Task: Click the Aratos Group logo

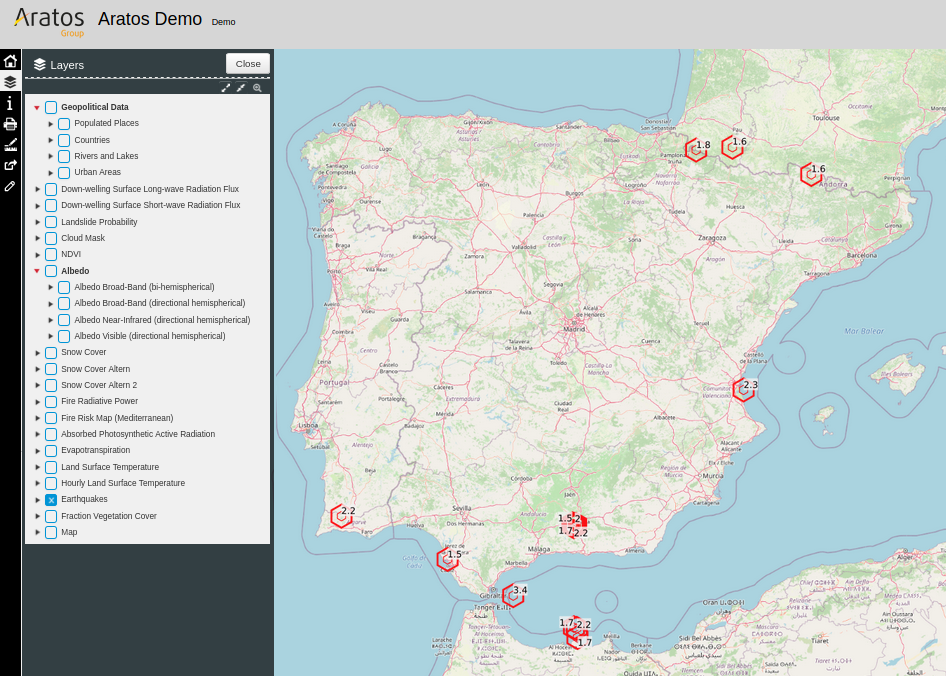Action: click(x=49, y=21)
